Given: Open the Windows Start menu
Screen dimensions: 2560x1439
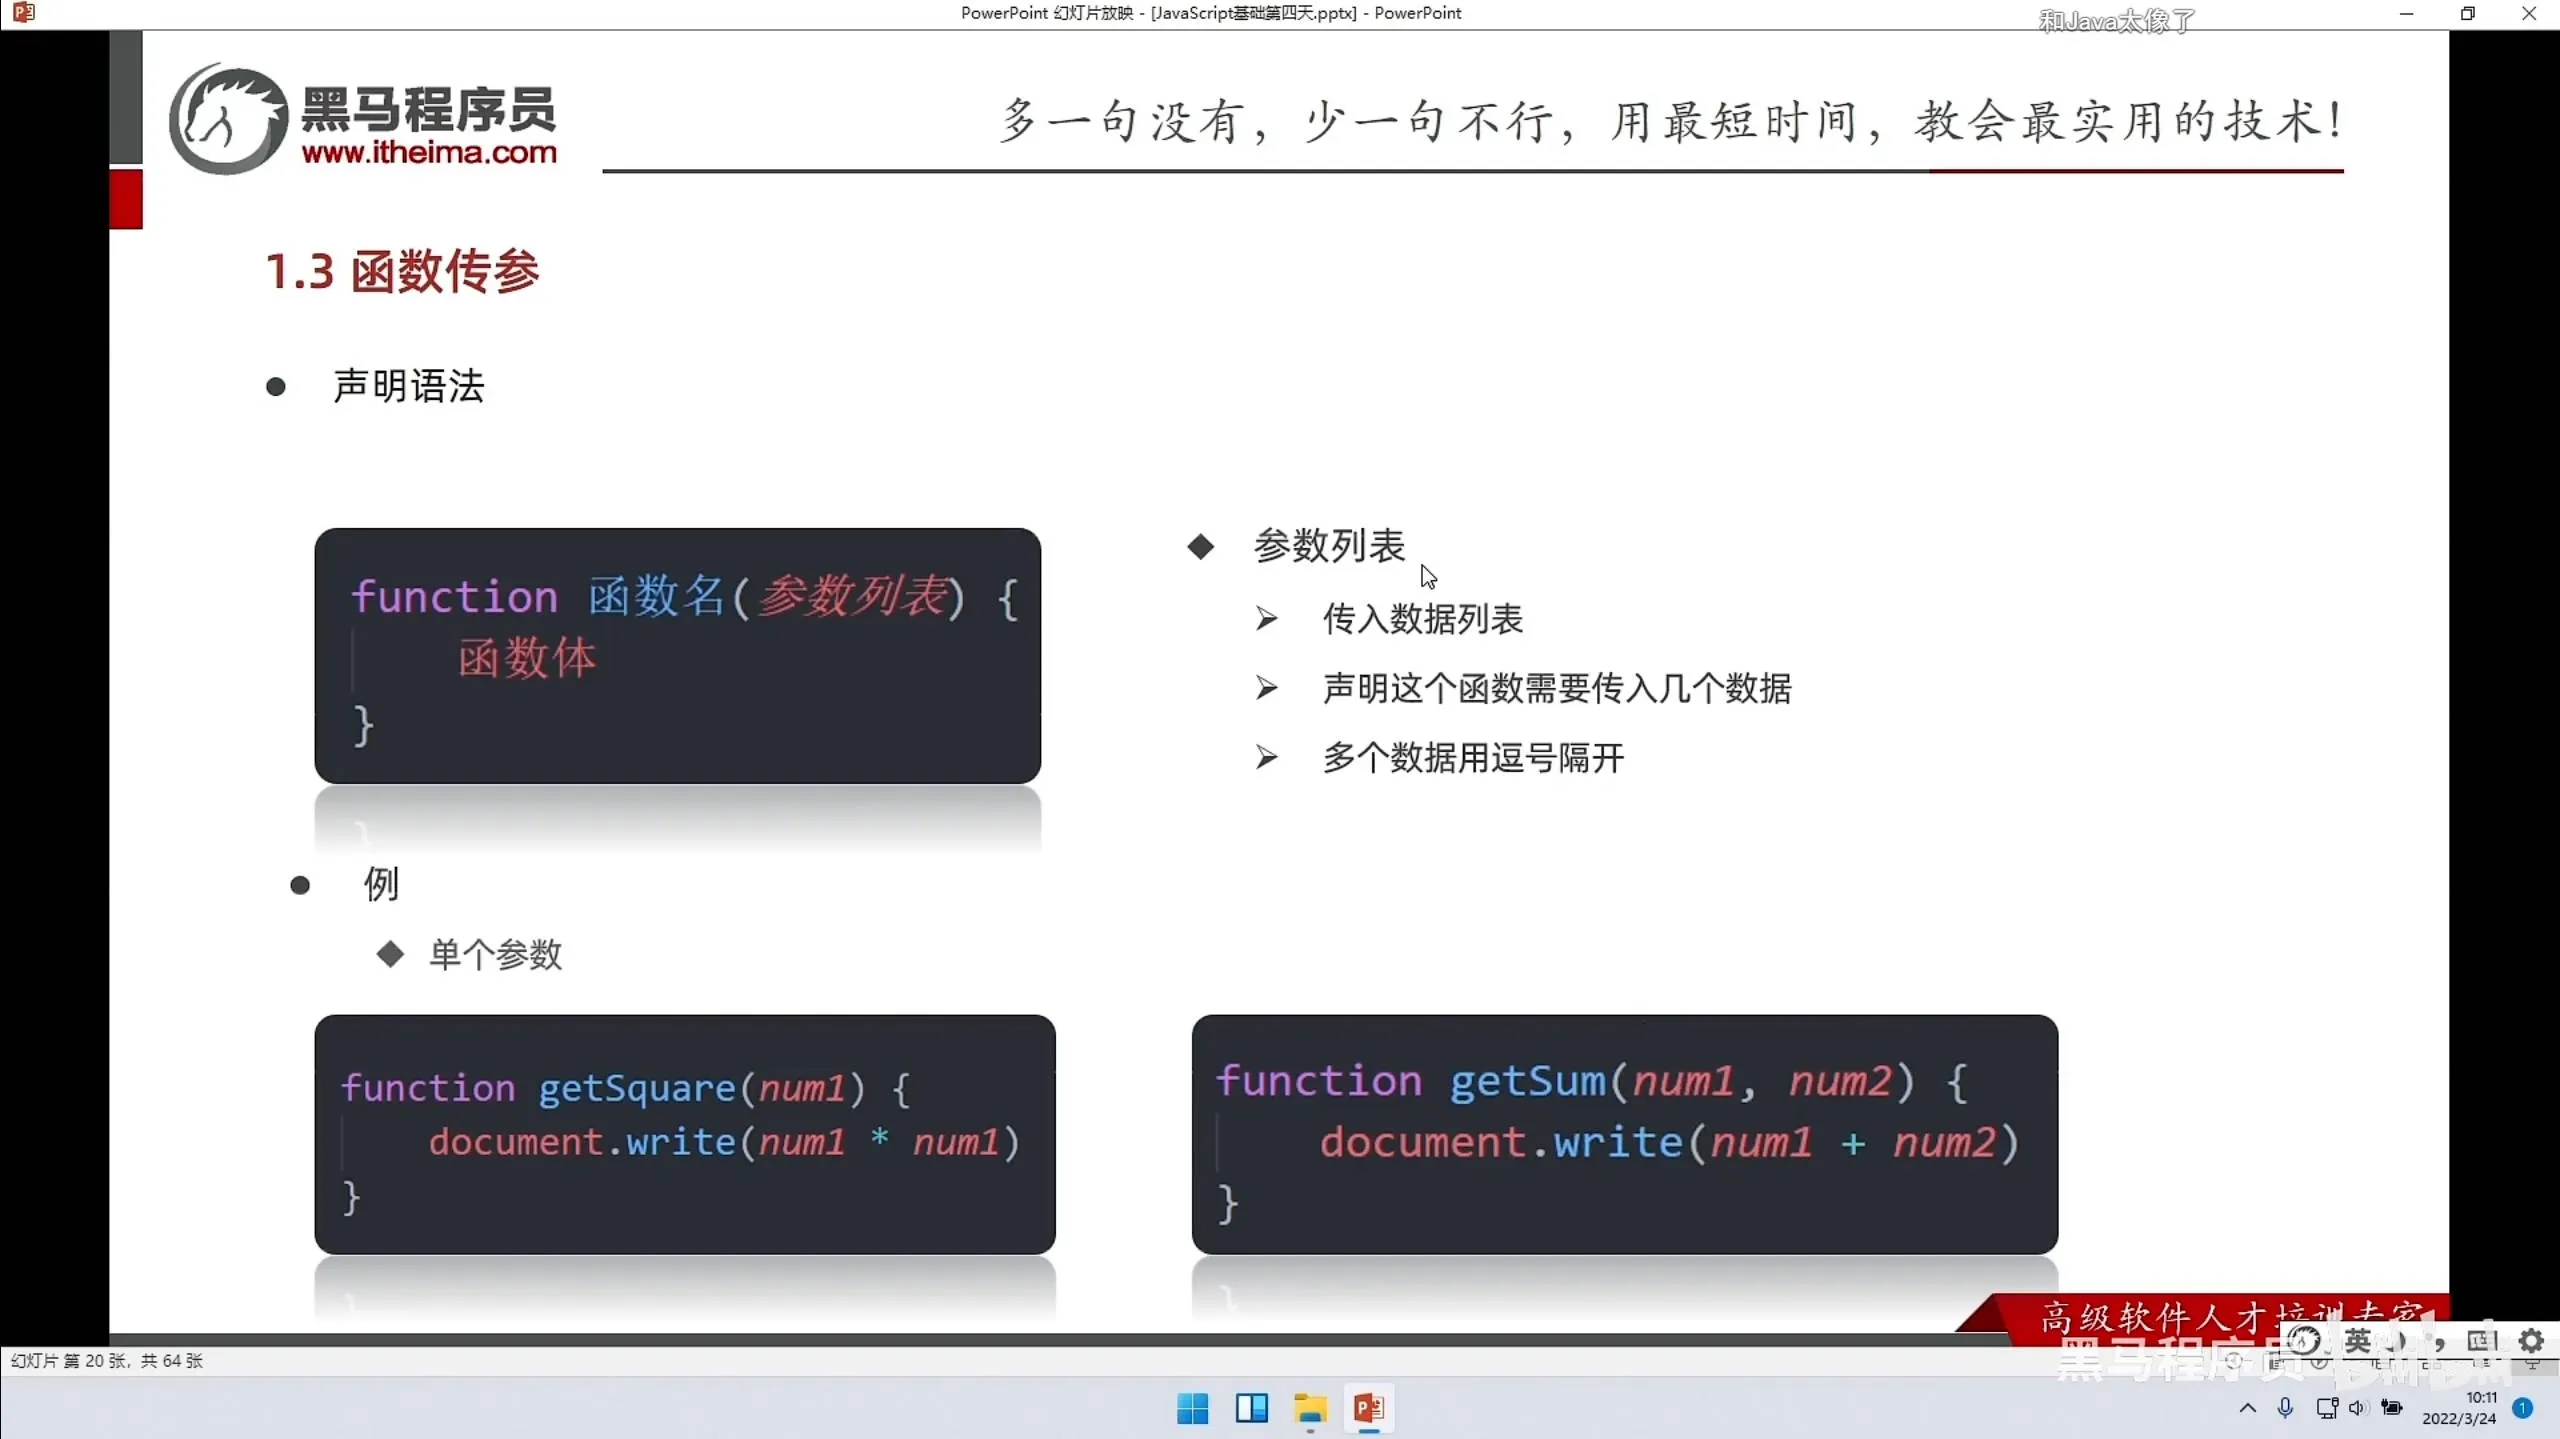Looking at the screenshot, I should (x=1192, y=1408).
